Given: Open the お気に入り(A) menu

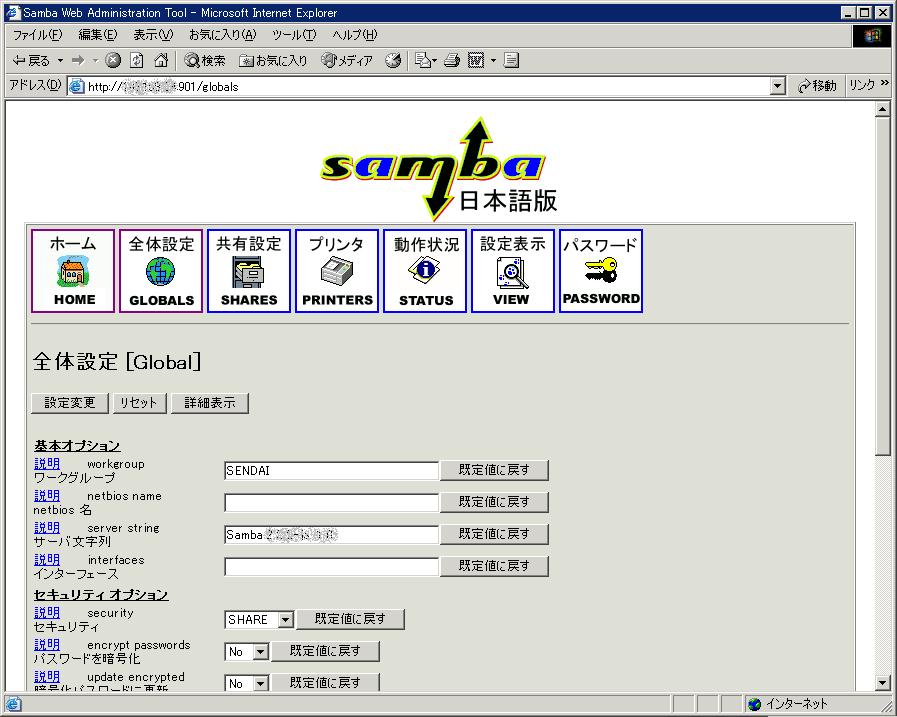Looking at the screenshot, I should coord(223,35).
